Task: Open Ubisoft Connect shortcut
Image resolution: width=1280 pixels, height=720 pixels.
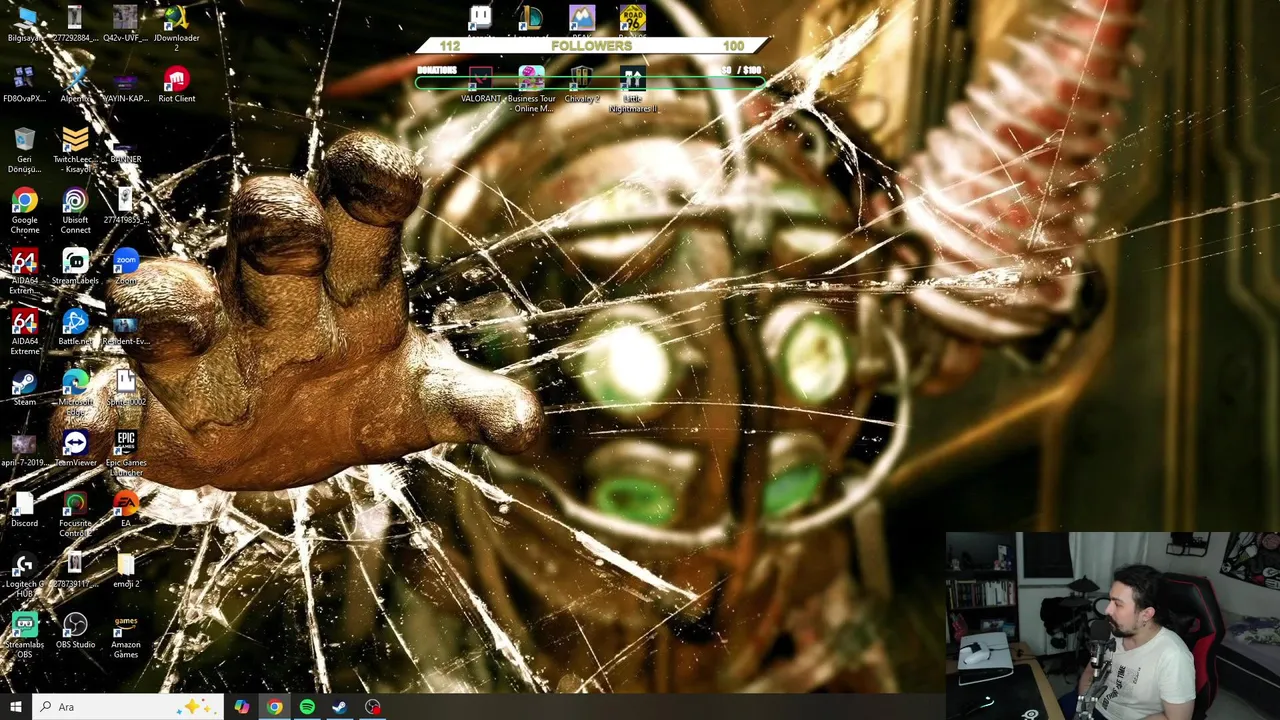Action: pyautogui.click(x=75, y=211)
